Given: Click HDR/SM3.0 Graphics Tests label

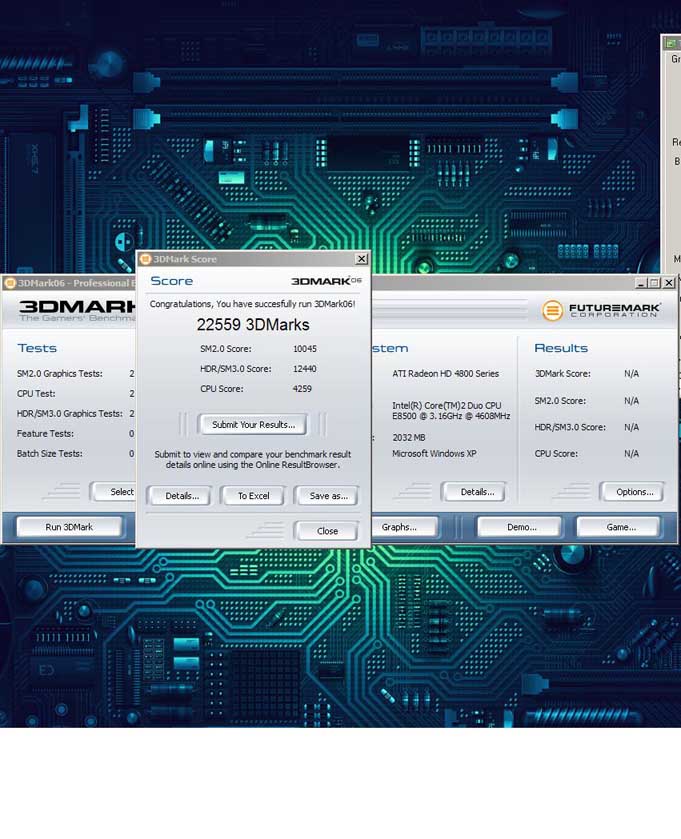Looking at the screenshot, I should click(x=70, y=414).
